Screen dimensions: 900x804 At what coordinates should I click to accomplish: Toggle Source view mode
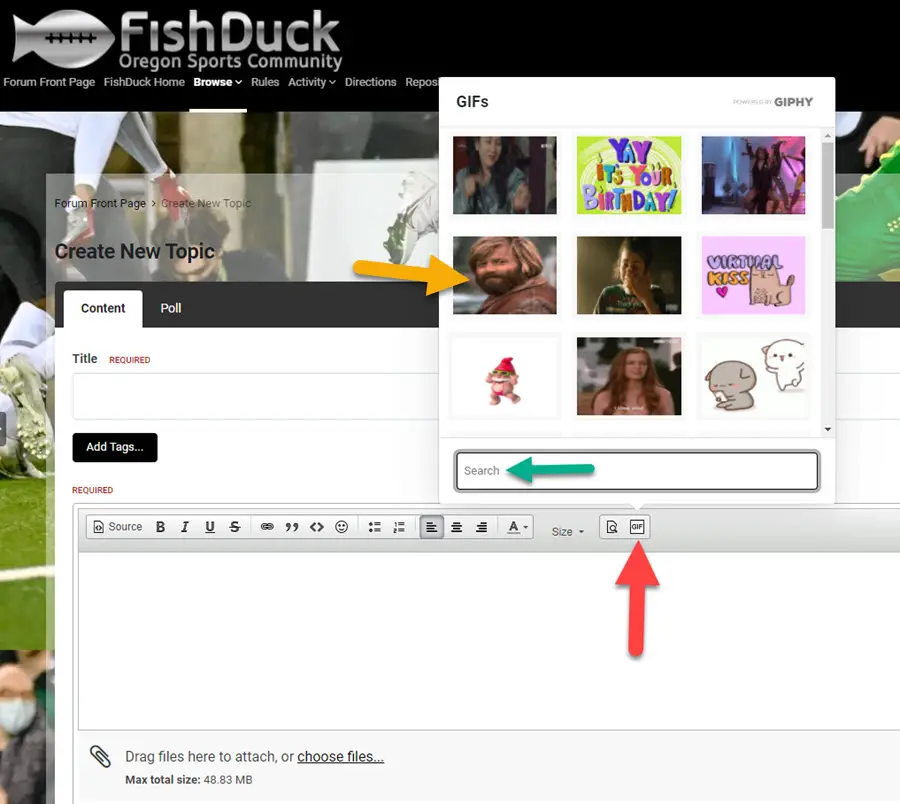coord(117,527)
